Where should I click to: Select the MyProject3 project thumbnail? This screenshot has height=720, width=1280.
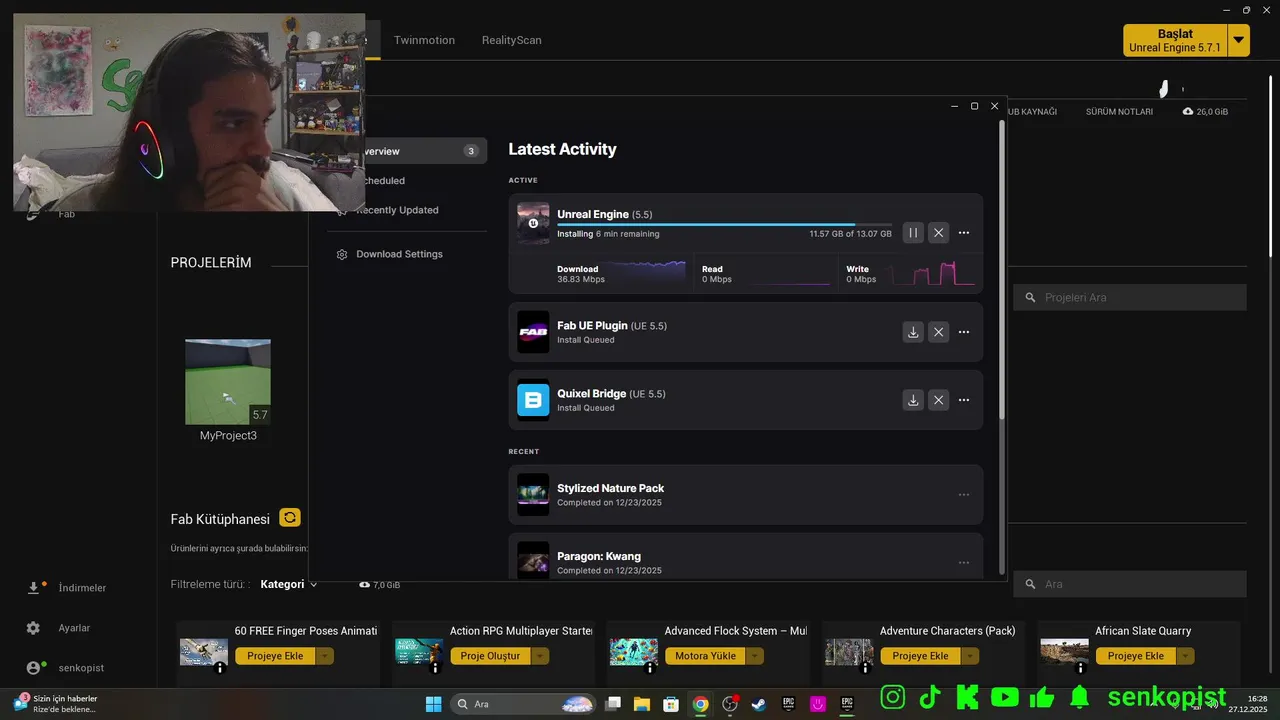click(x=228, y=382)
